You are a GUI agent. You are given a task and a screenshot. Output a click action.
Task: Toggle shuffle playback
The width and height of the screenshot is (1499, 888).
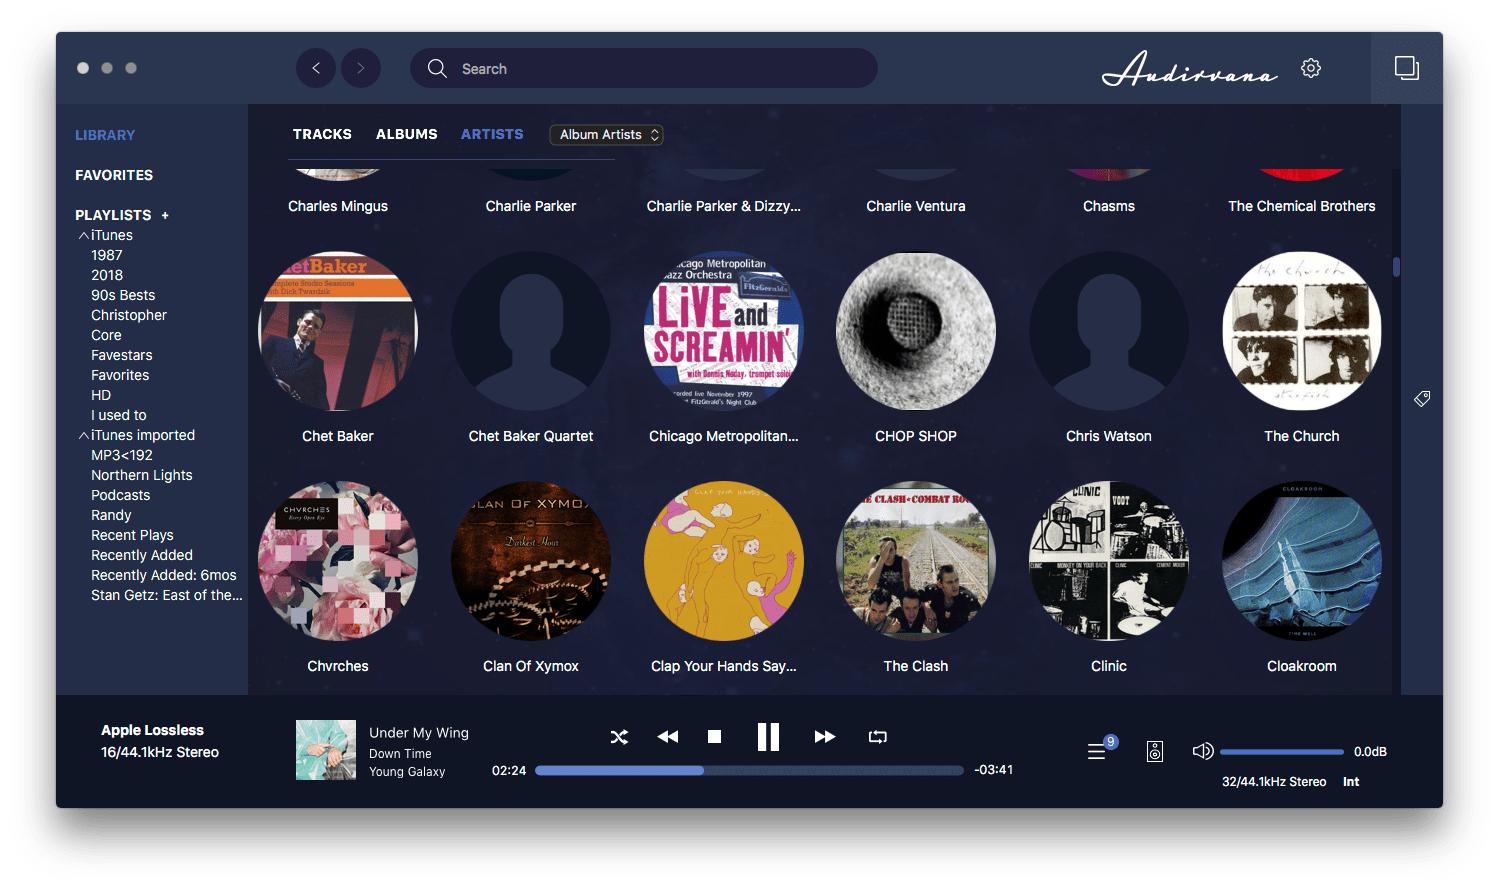click(620, 737)
